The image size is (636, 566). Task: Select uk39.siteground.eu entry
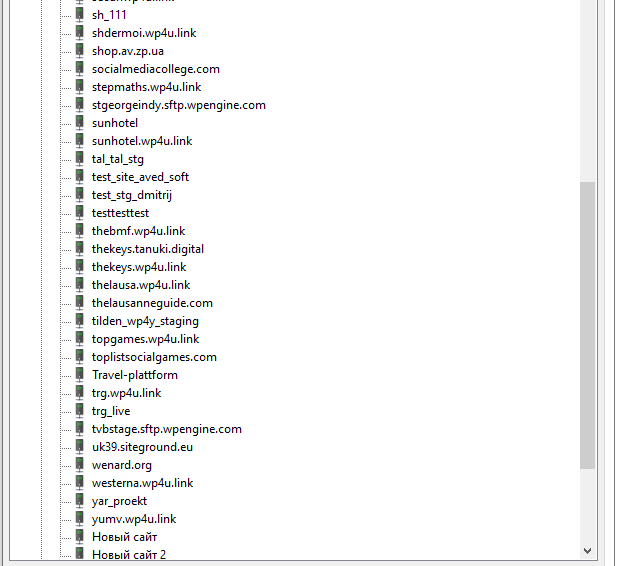(x=142, y=447)
